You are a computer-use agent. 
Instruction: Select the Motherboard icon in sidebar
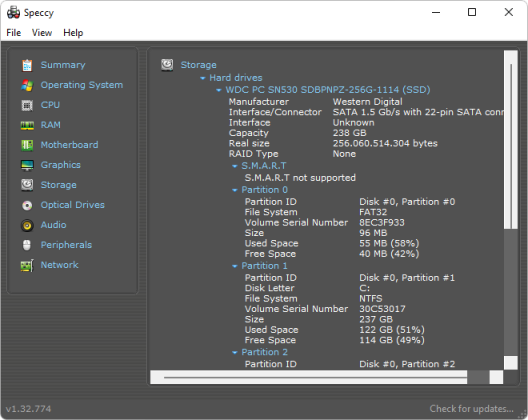pos(27,145)
